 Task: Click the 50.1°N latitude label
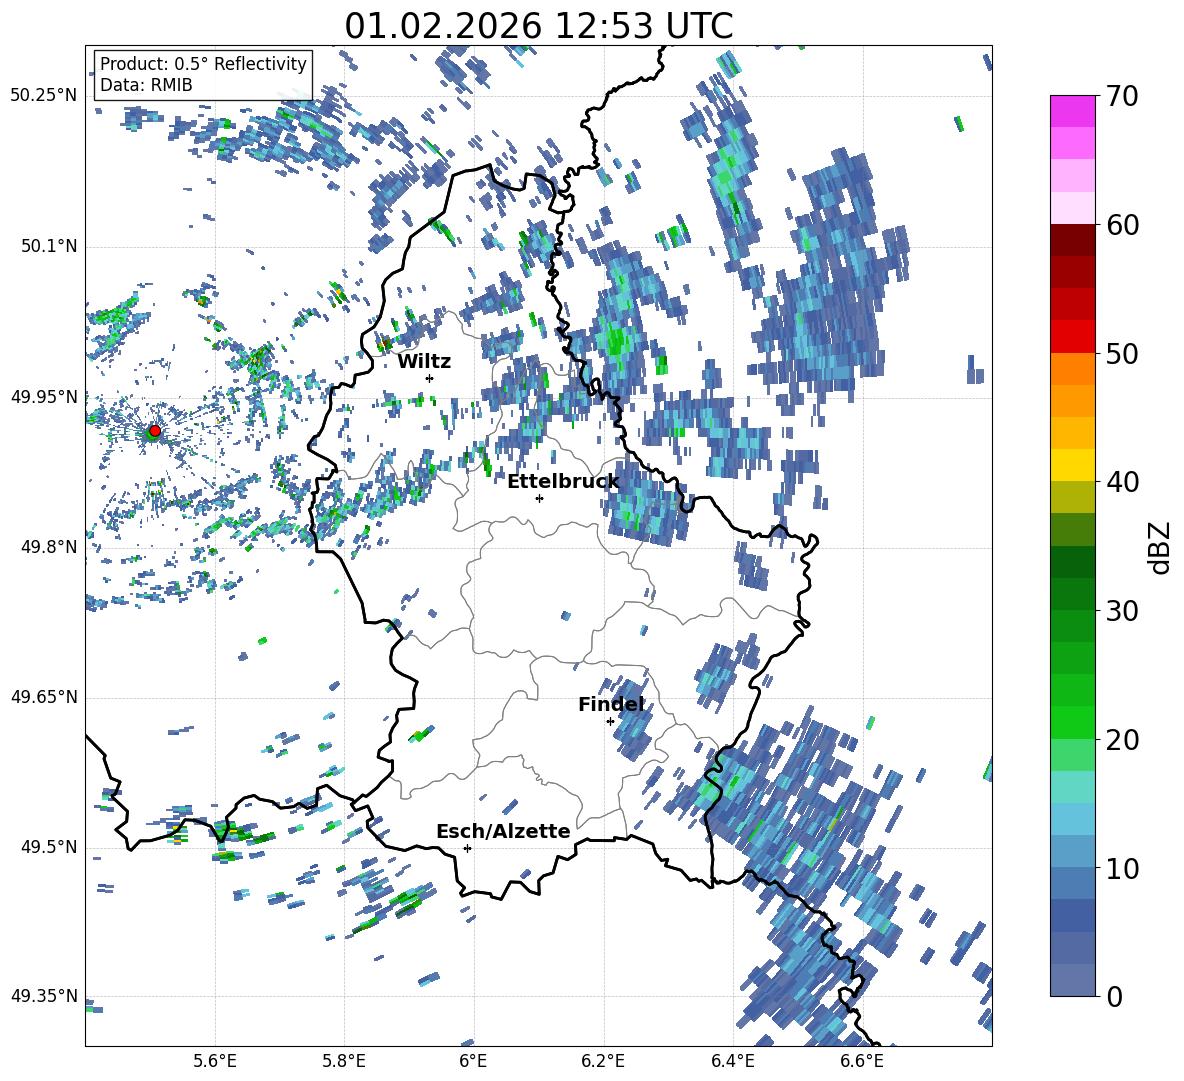[x=48, y=246]
